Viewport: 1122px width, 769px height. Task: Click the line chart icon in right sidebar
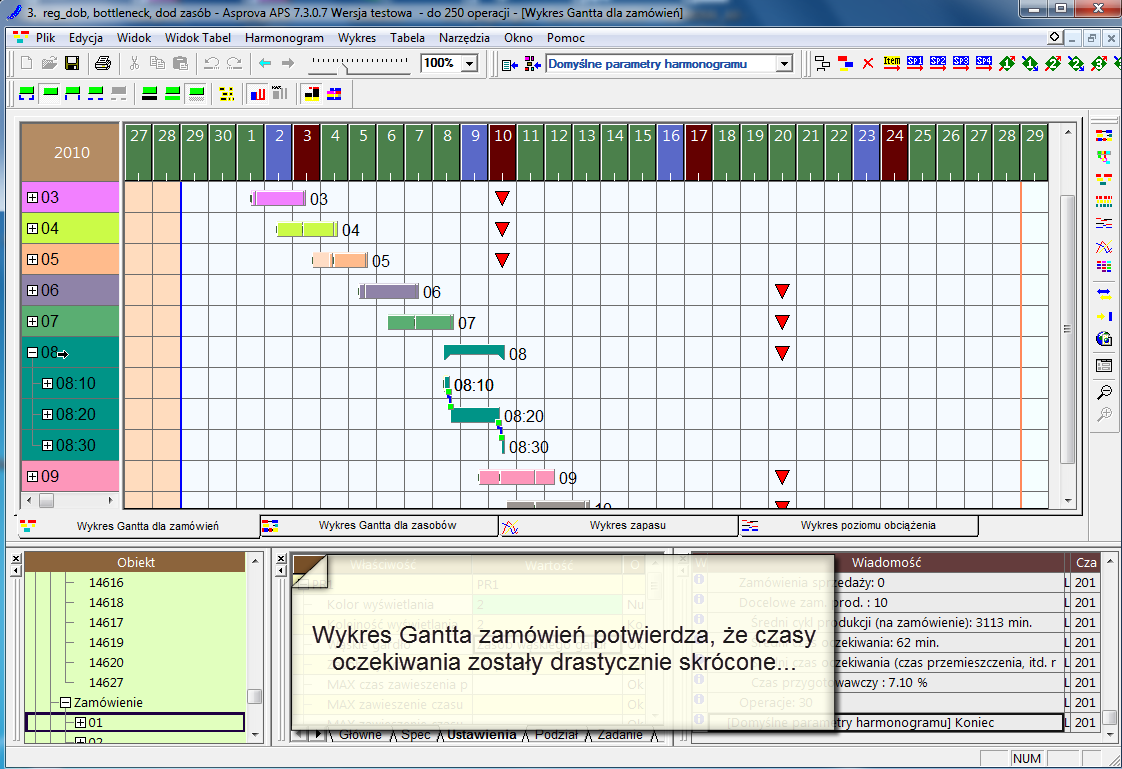click(1104, 248)
